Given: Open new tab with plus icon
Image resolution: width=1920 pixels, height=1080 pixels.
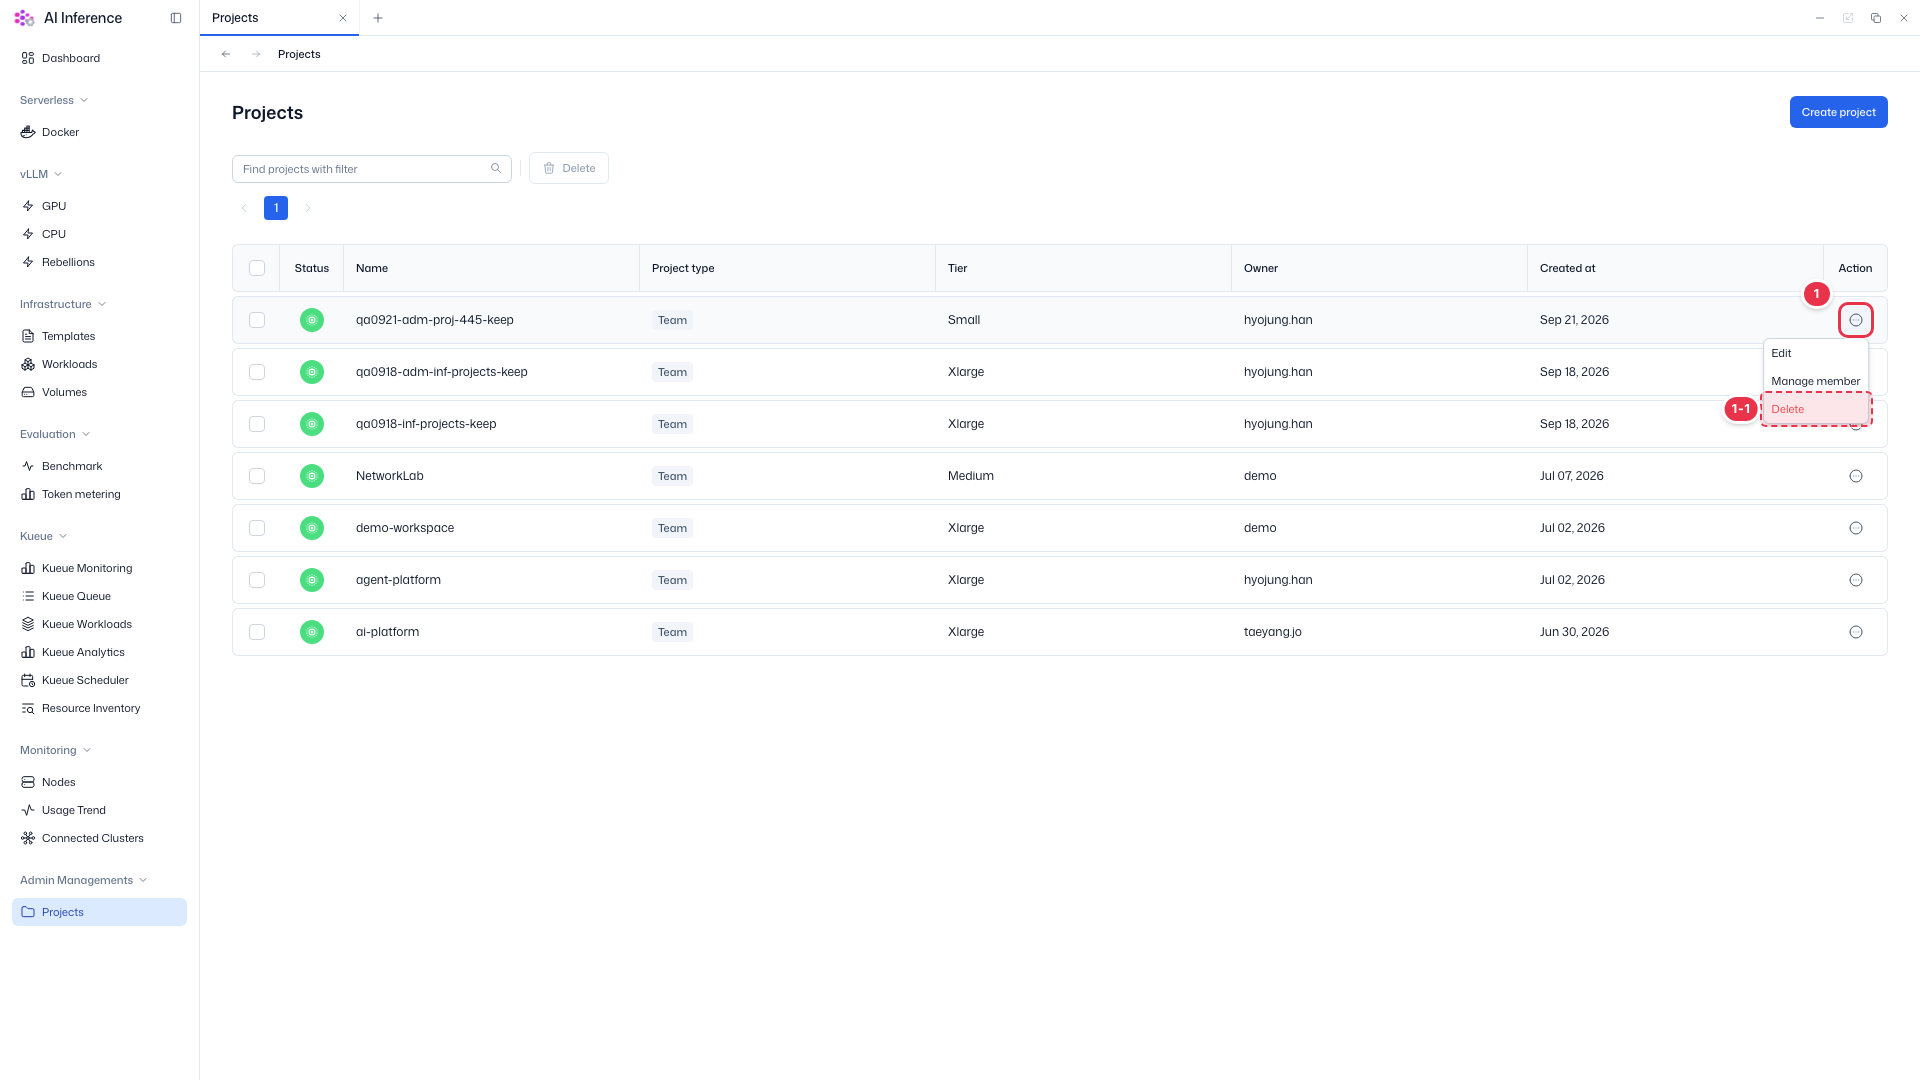Looking at the screenshot, I should [378, 18].
